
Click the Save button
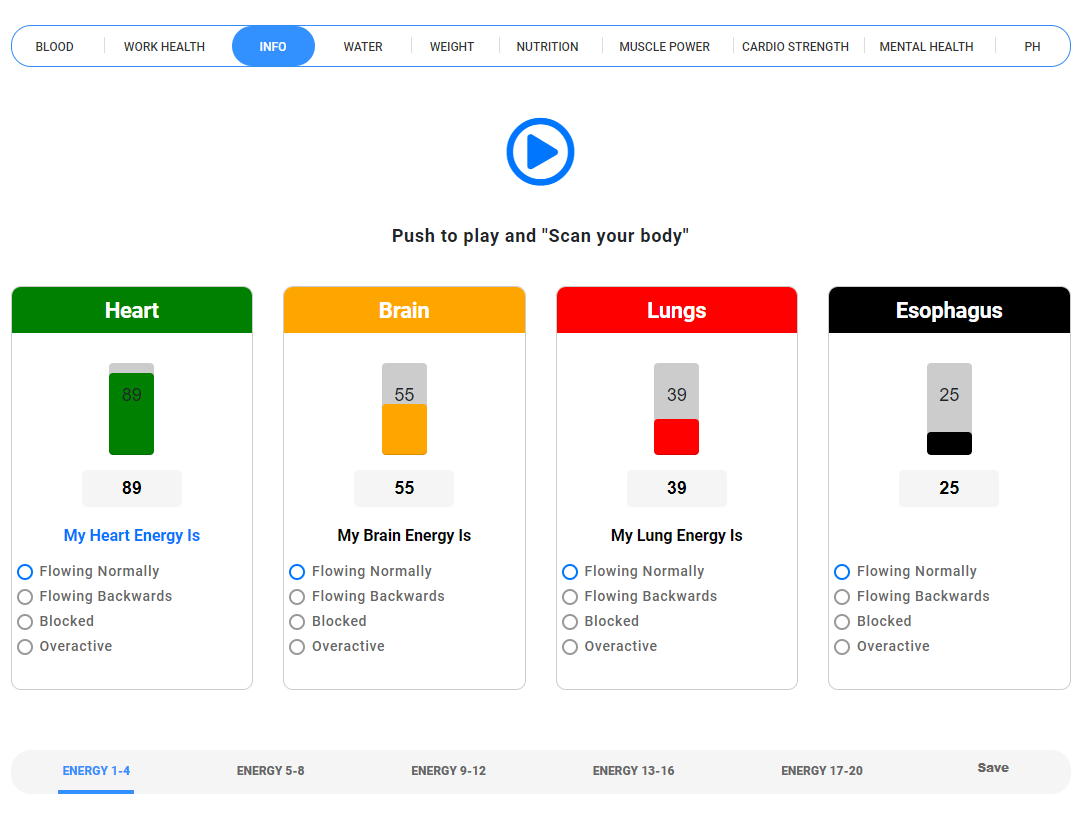pyautogui.click(x=992, y=768)
